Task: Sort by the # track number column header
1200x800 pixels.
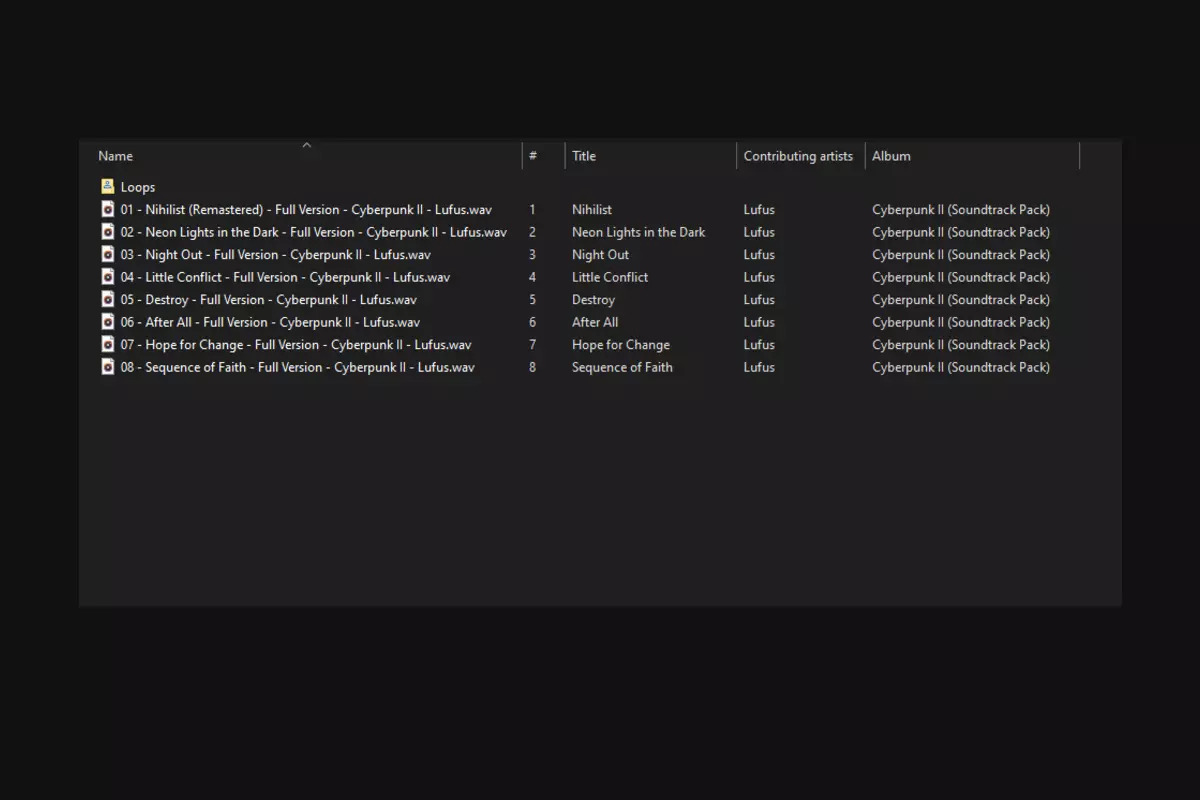Action: coord(533,156)
